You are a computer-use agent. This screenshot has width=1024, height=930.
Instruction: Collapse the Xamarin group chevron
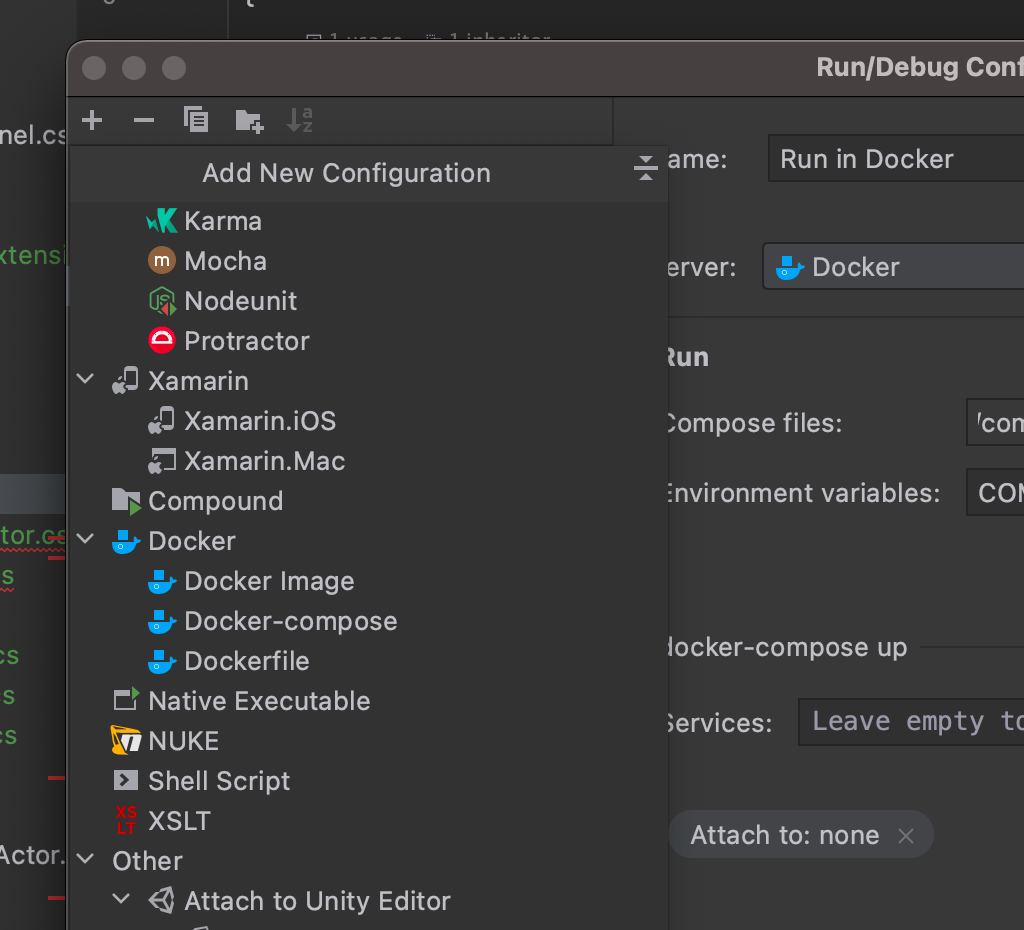click(85, 379)
